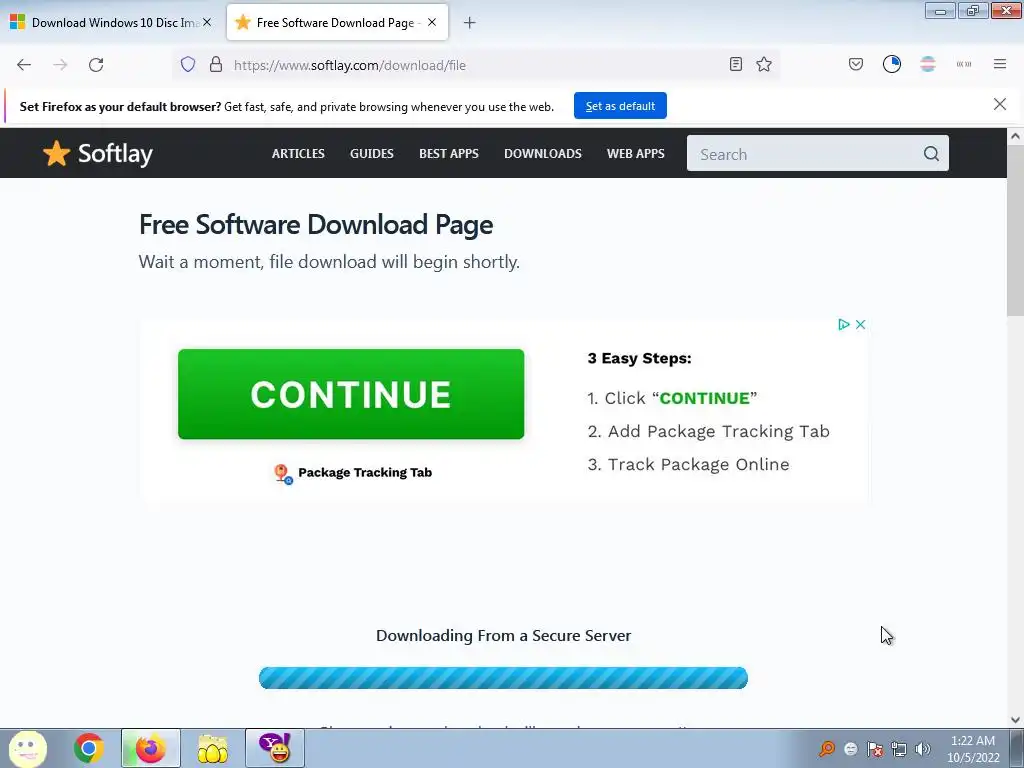Viewport: 1024px width, 768px height.
Task: Dismiss the default browser notification bar
Action: point(1000,104)
